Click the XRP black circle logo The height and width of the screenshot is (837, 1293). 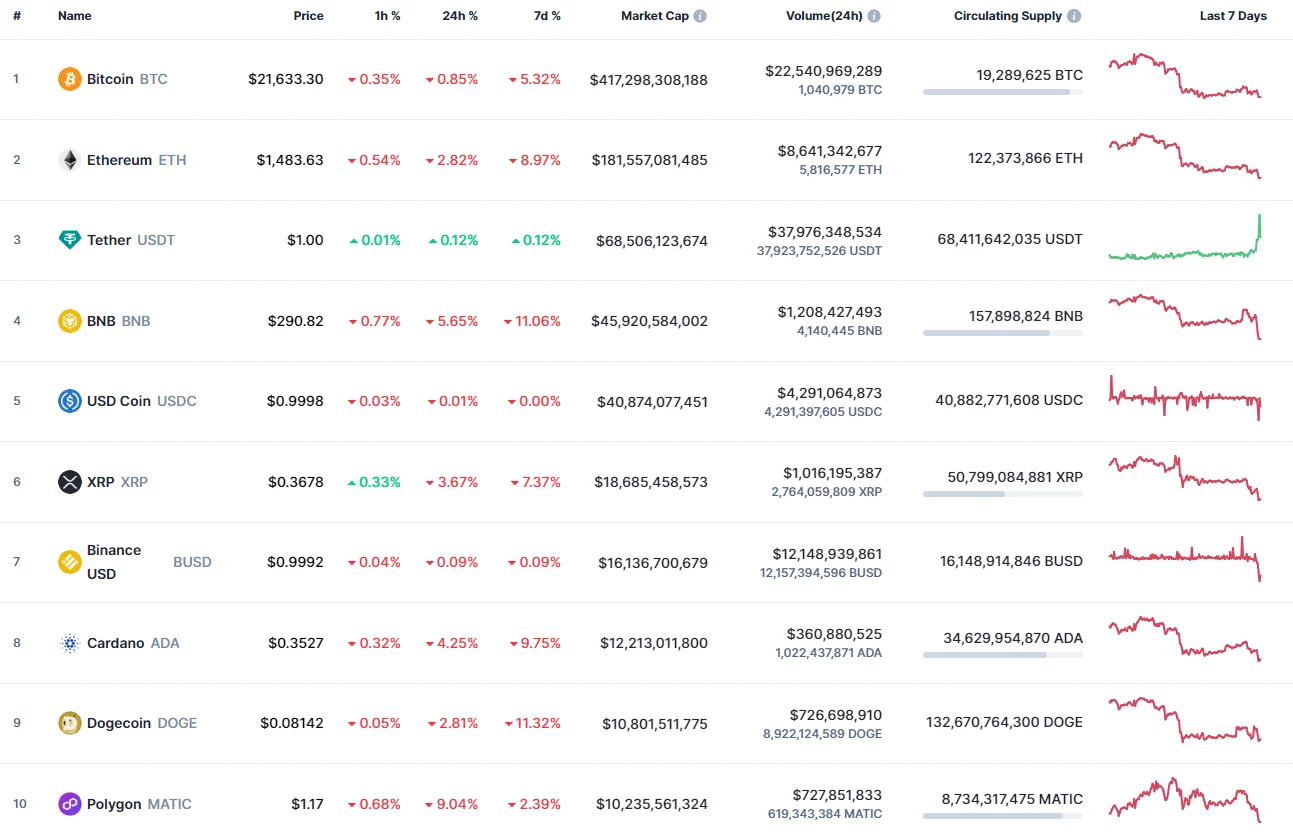[x=69, y=482]
